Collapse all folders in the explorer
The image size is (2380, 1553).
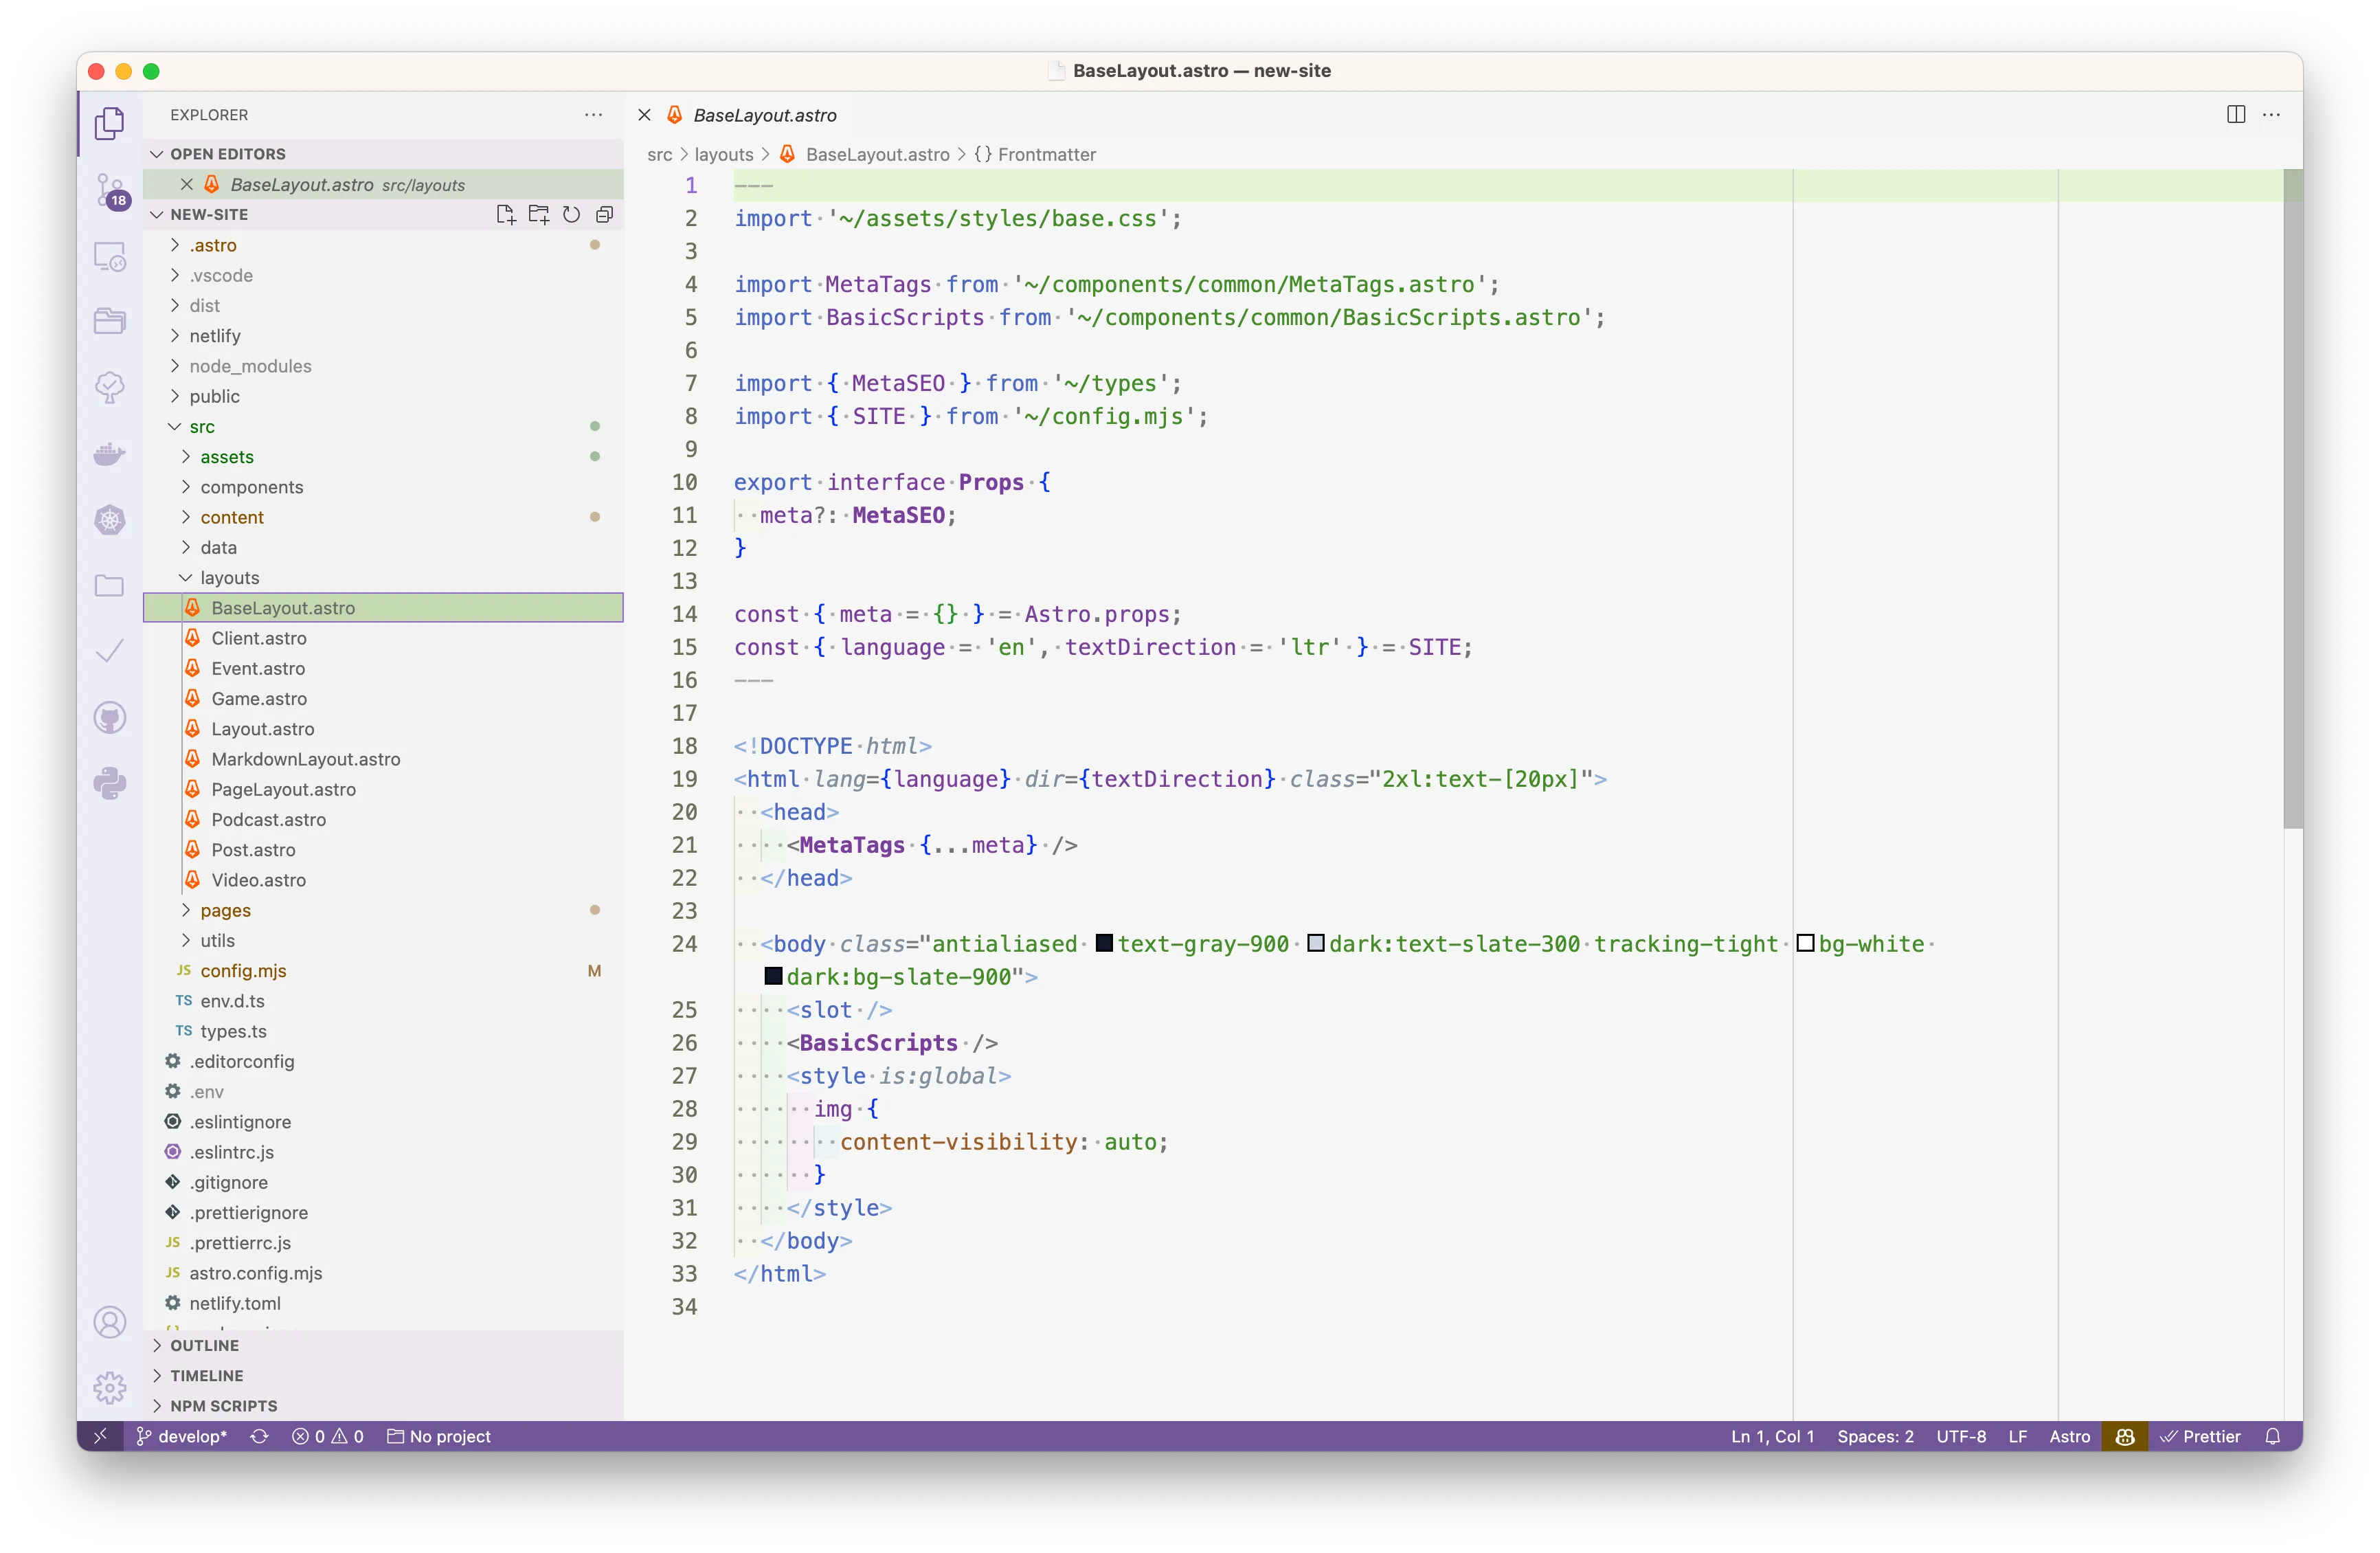[603, 214]
